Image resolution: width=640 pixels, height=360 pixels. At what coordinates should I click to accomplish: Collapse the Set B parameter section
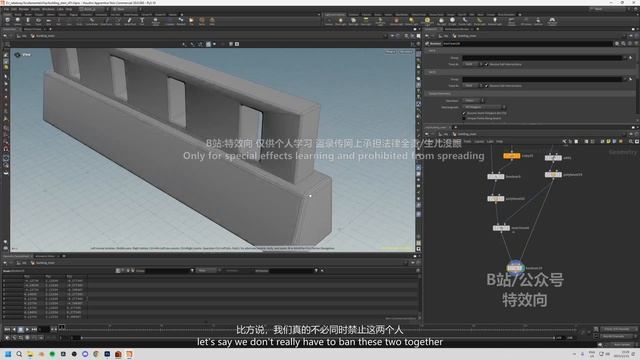click(432, 72)
